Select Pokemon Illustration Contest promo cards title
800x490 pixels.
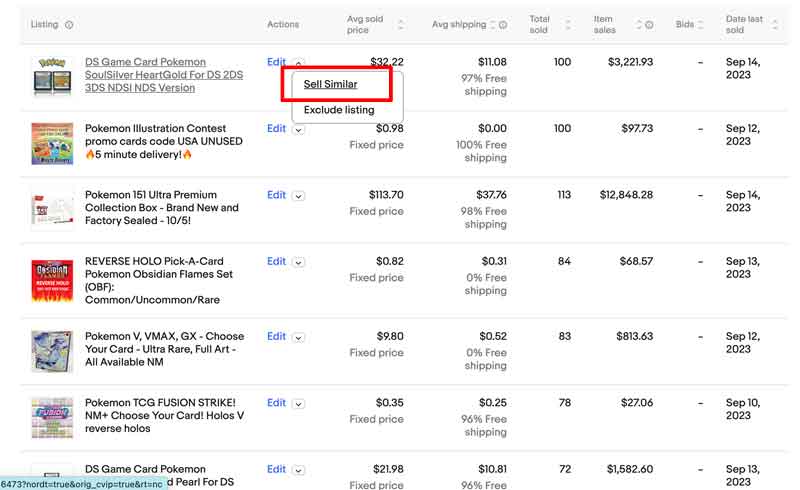[164, 141]
